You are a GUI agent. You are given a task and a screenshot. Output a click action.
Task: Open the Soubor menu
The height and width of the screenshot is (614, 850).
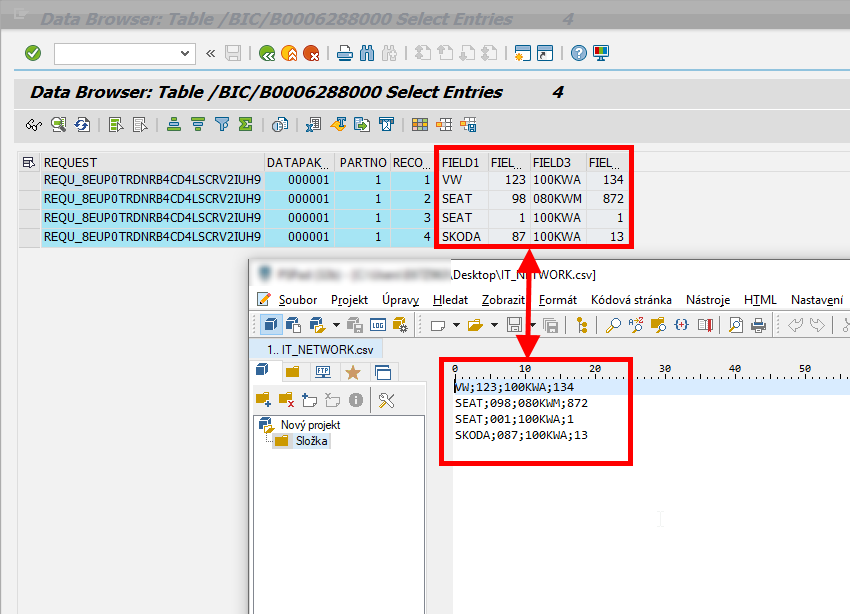(297, 300)
